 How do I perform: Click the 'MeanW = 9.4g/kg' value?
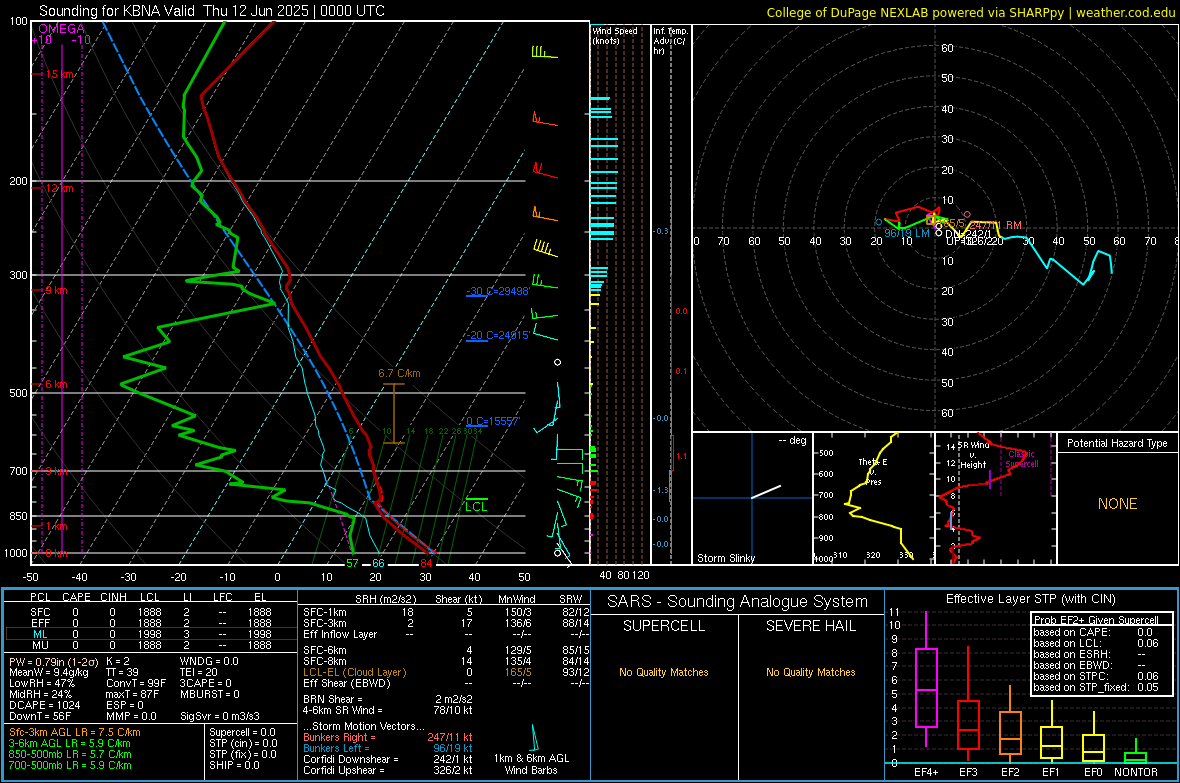pos(48,672)
